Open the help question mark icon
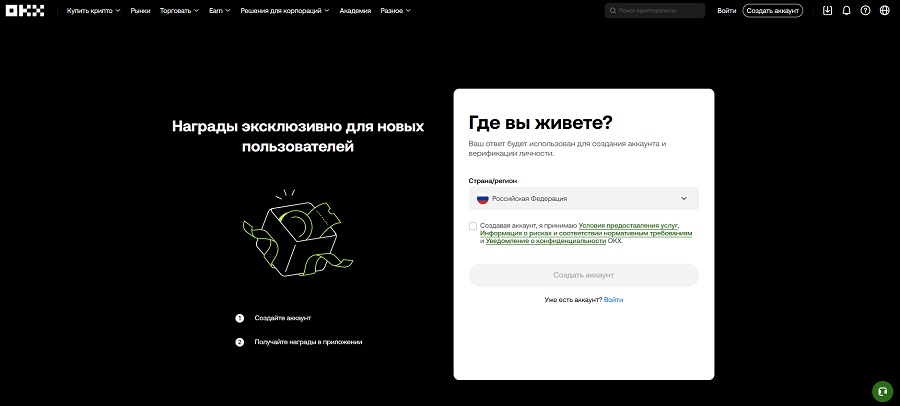This screenshot has width=900, height=406. (x=865, y=11)
